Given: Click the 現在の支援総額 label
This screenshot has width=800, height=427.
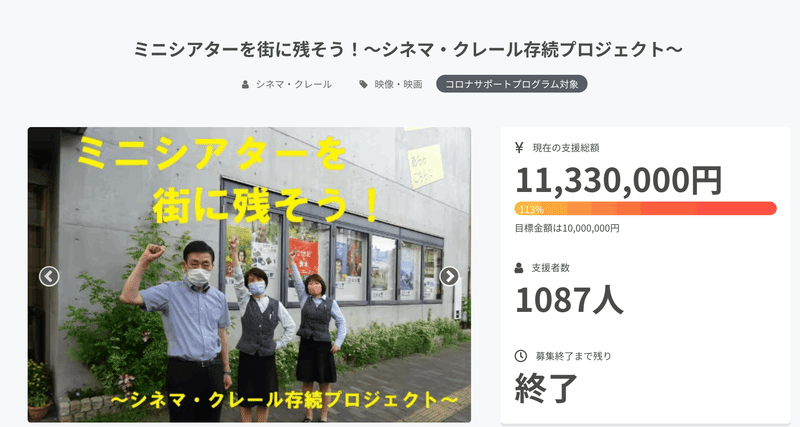Looking at the screenshot, I should pos(566,148).
